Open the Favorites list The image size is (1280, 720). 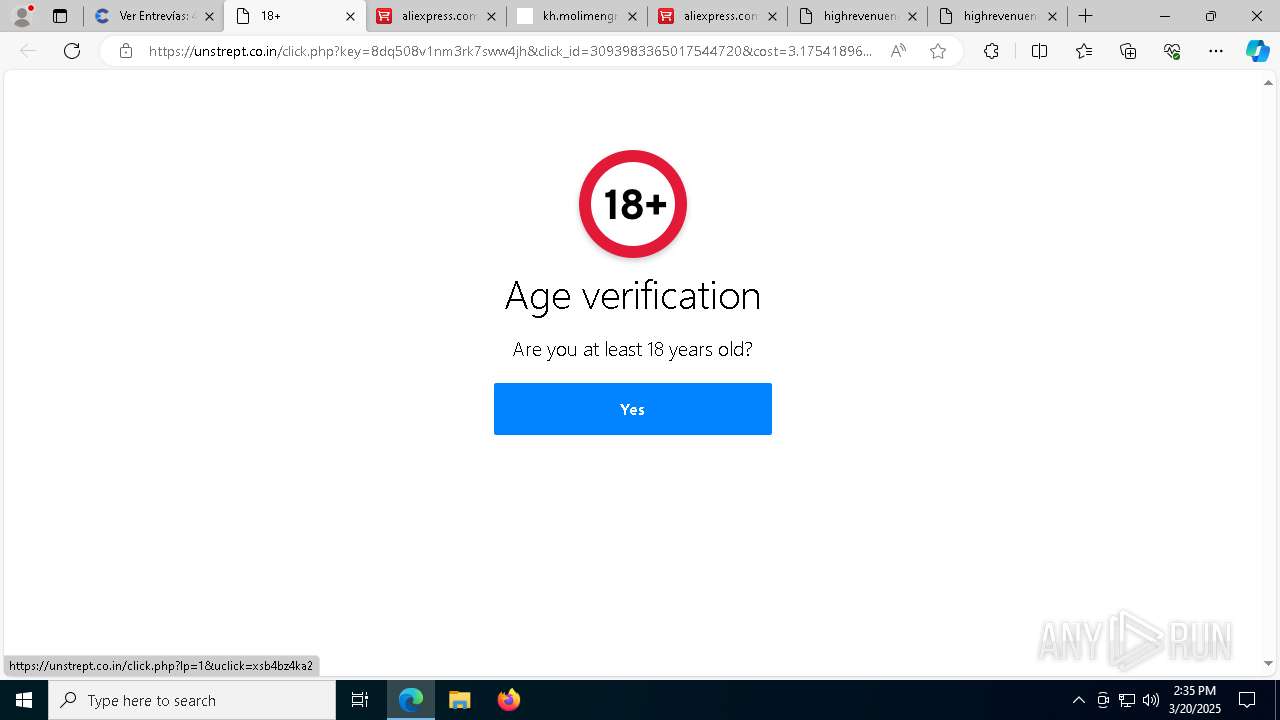pos(1084,51)
